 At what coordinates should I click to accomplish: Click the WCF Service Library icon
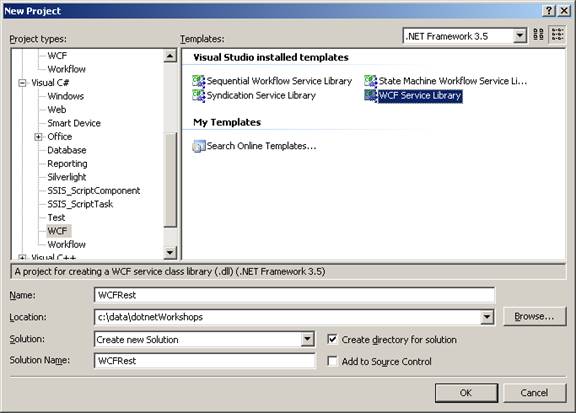click(370, 96)
